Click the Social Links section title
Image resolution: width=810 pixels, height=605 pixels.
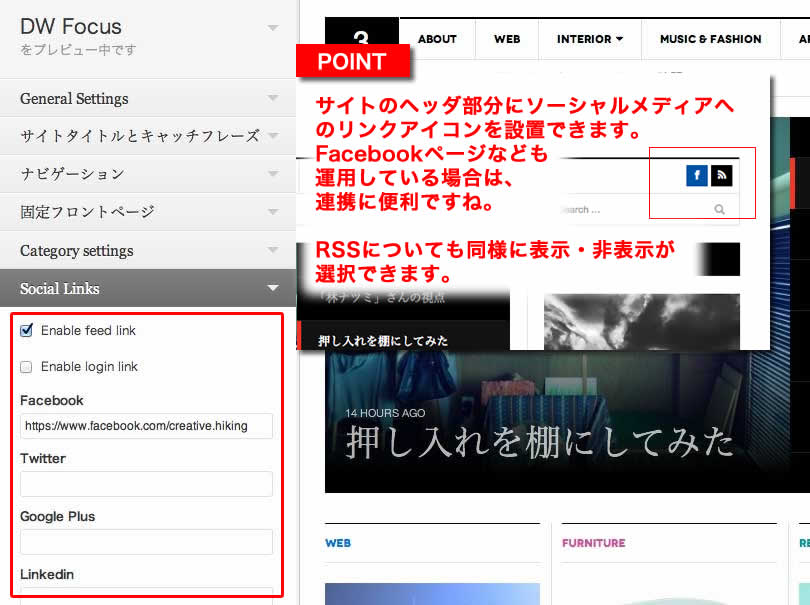pyautogui.click(x=59, y=288)
